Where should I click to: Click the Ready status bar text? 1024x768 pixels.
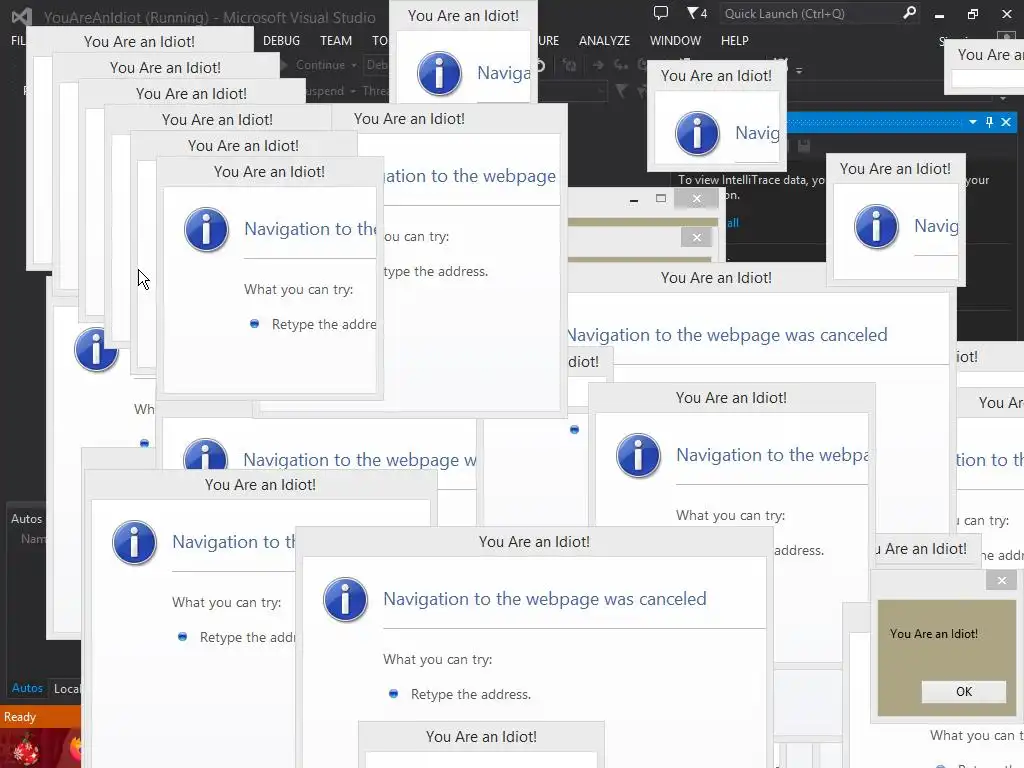coord(20,717)
